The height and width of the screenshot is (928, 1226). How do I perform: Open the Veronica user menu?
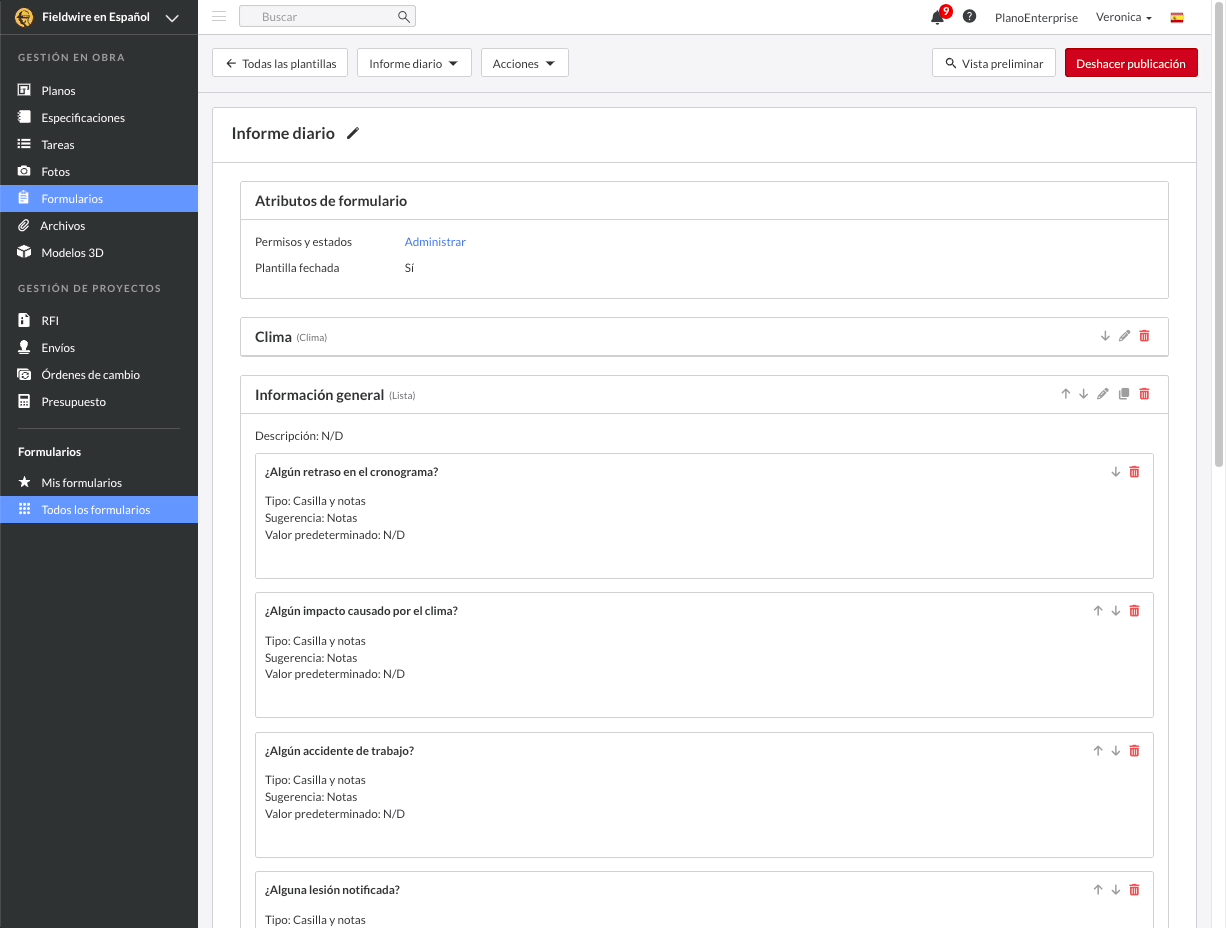(x=1124, y=17)
